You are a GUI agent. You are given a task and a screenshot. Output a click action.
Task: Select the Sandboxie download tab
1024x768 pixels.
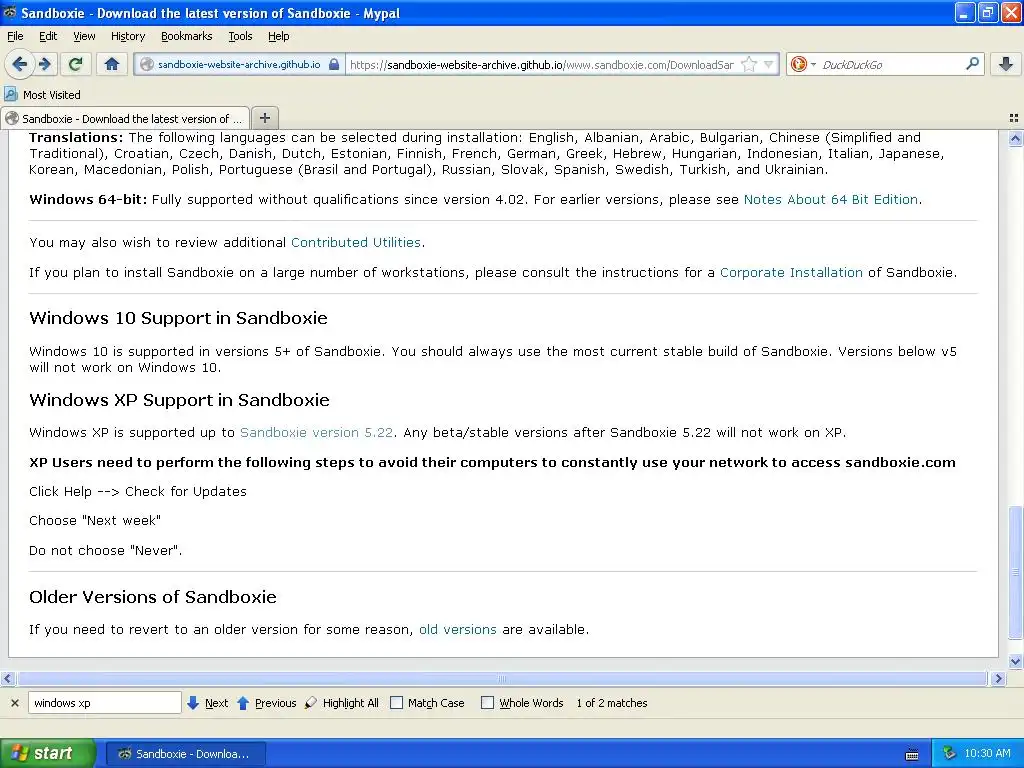125,118
